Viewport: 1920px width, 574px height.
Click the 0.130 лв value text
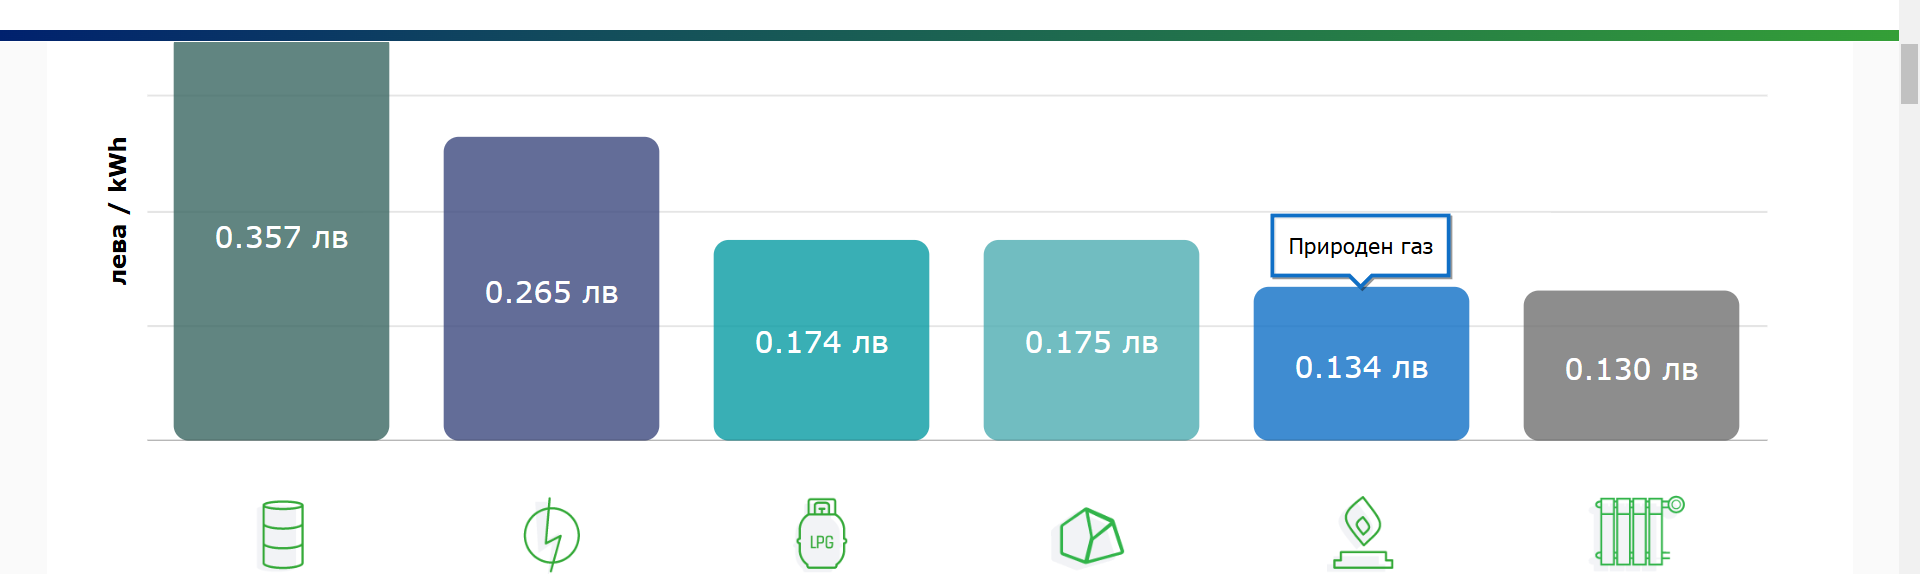(x=1631, y=369)
